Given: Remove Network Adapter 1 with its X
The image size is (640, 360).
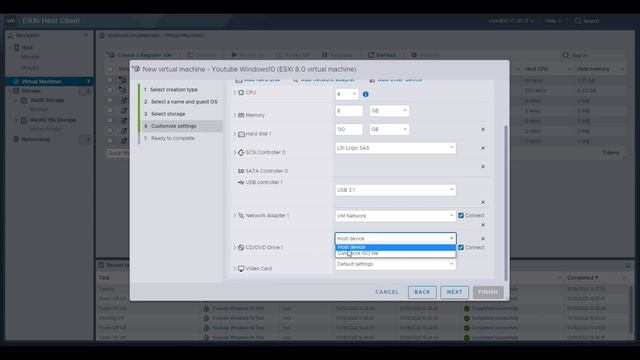Looking at the screenshot, I should pos(483,225).
